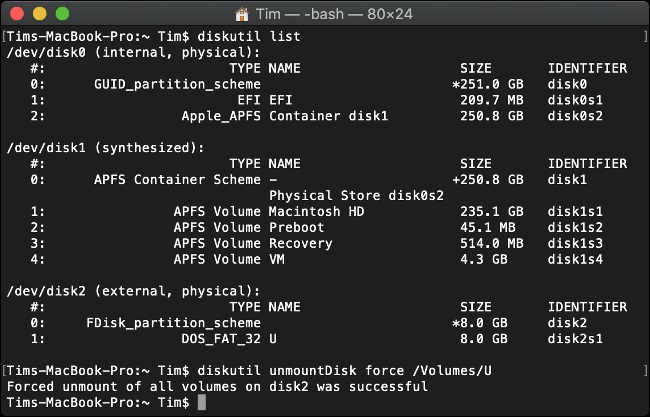Minimize the Terminal using the yellow button

[38, 15]
